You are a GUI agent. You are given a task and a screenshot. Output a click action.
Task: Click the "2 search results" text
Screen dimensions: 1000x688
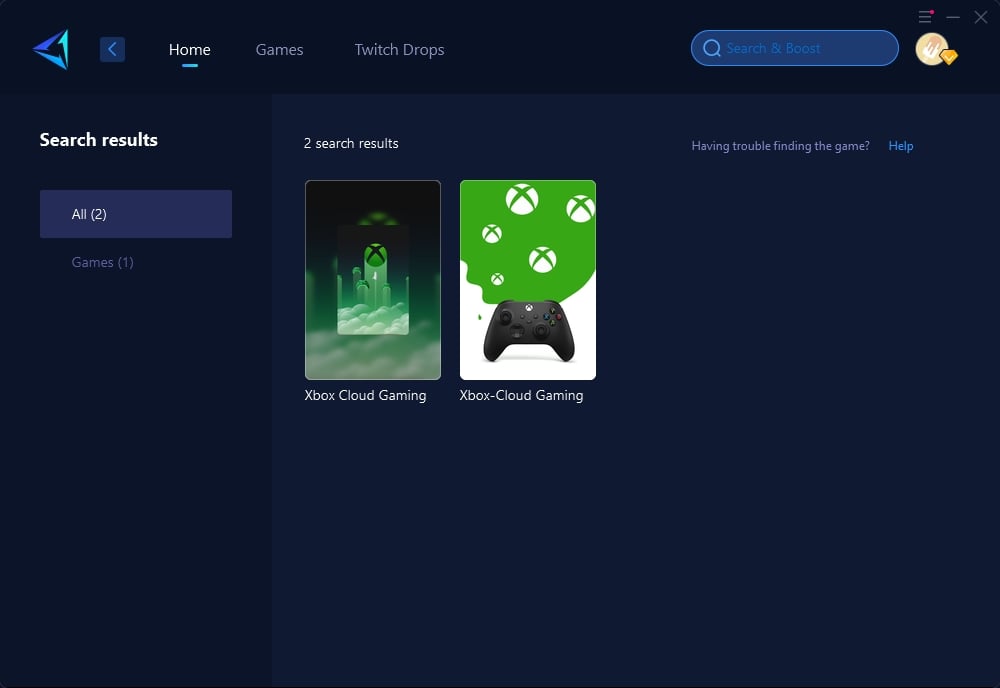pyautogui.click(x=351, y=143)
